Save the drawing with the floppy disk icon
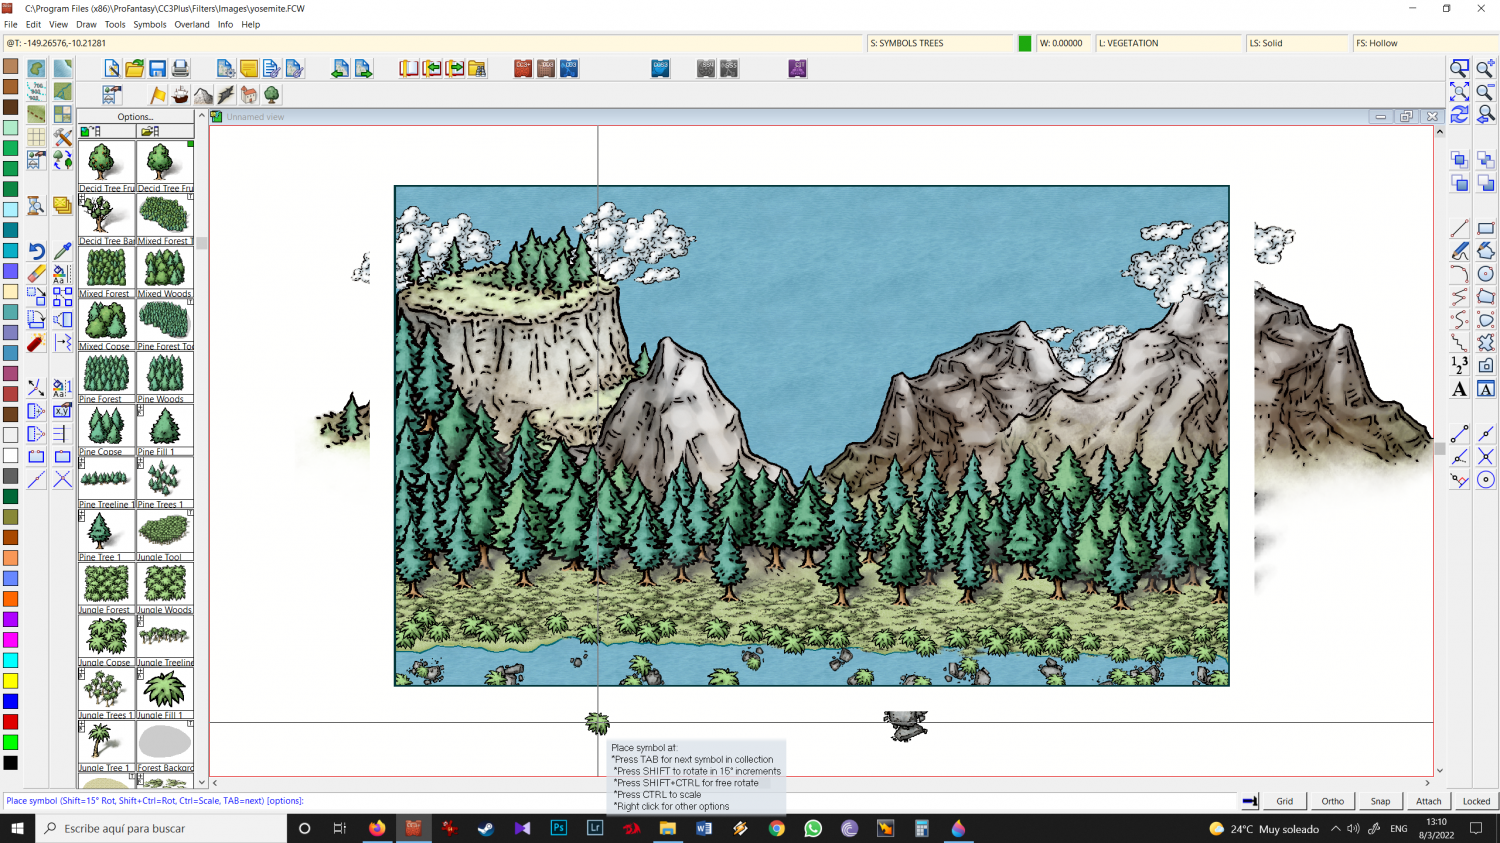 [x=158, y=68]
